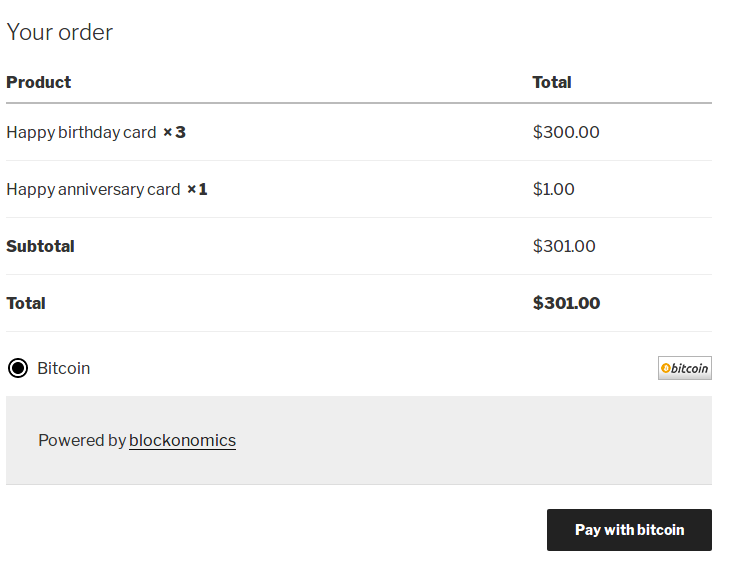The image size is (741, 571).
Task: Click the Pay with bitcoin button
Action: point(629,530)
